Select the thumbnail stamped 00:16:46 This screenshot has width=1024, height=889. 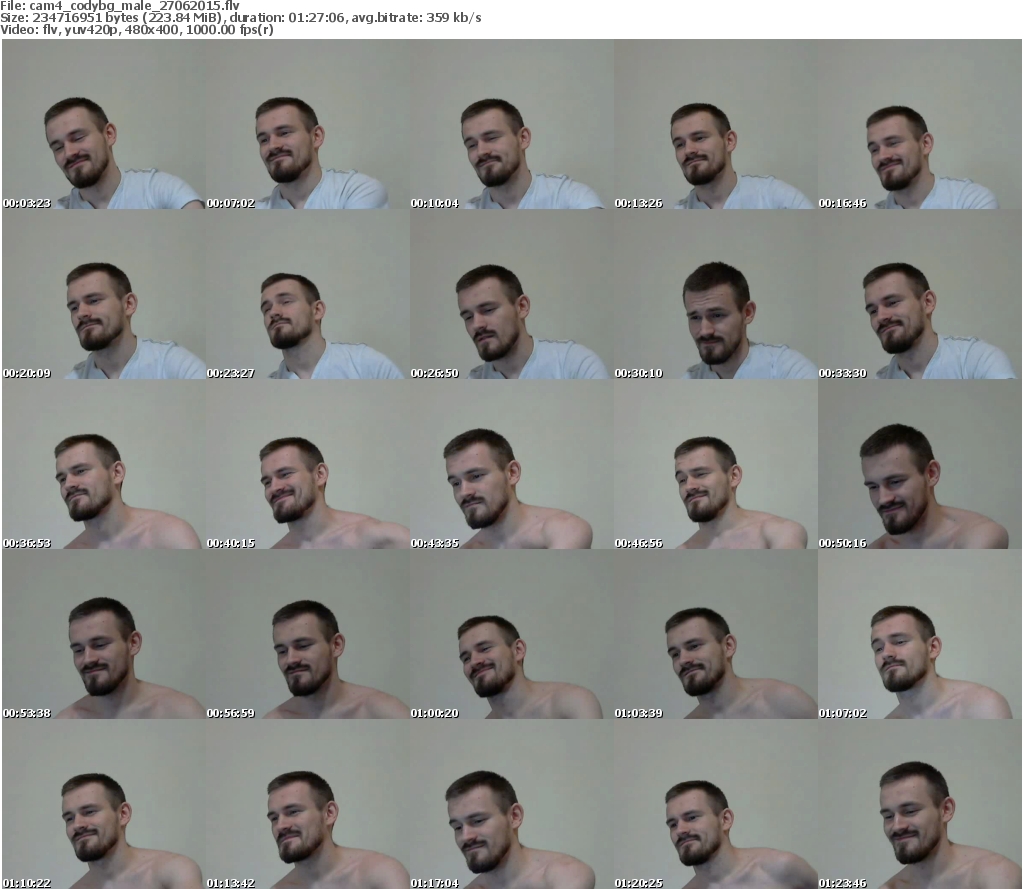click(x=920, y=124)
